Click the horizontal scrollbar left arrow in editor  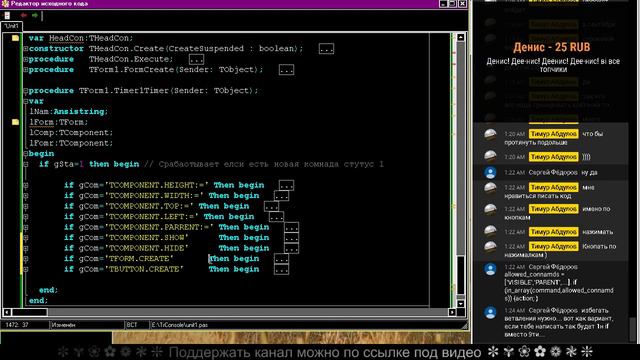click(x=7, y=312)
